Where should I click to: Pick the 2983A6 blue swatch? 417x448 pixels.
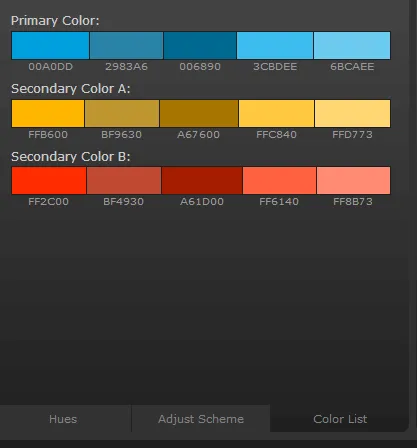[126, 46]
